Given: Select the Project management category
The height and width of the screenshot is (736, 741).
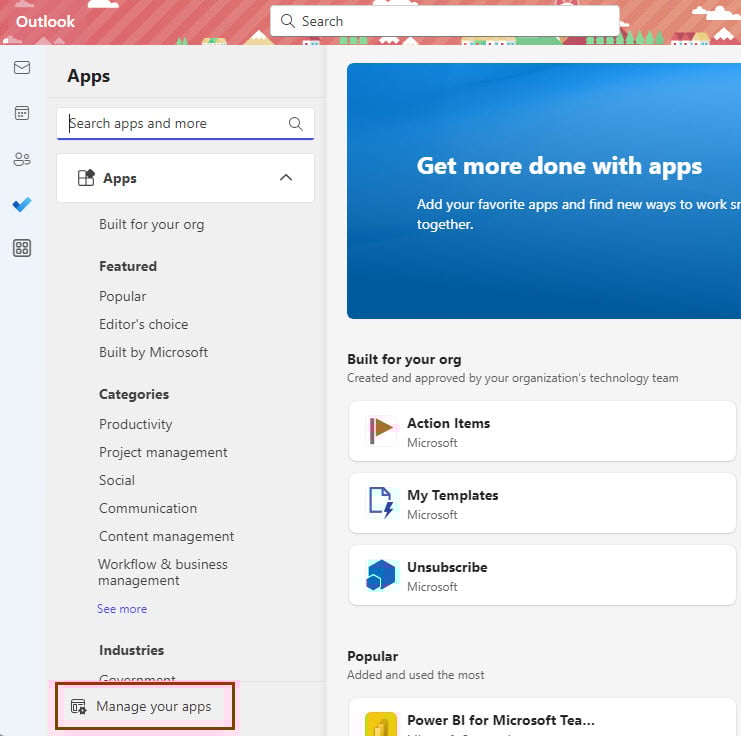Looking at the screenshot, I should pos(163,452).
